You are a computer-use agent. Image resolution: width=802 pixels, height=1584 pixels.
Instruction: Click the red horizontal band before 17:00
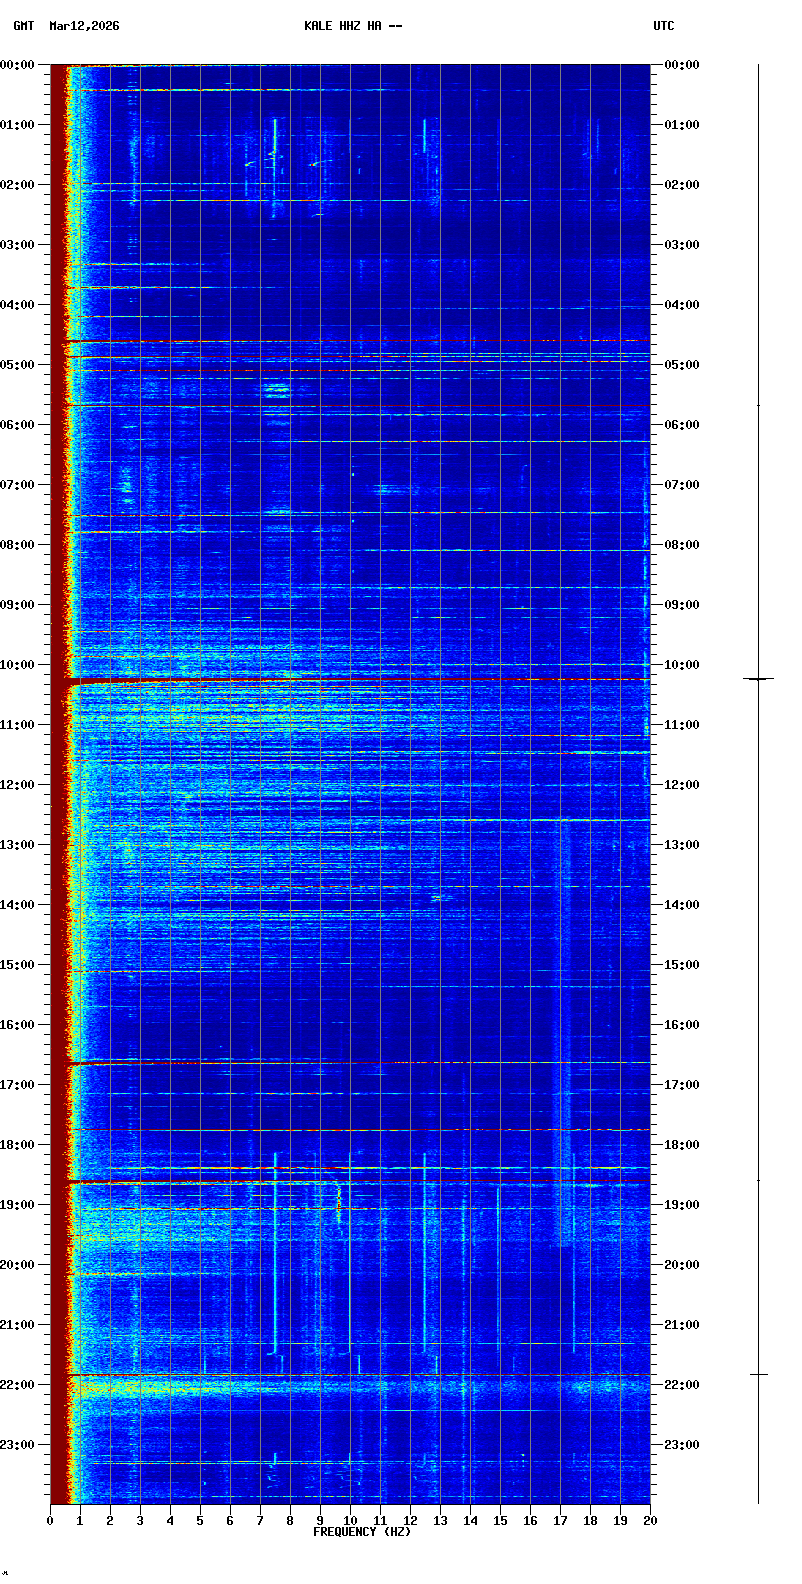[x=350, y=1063]
